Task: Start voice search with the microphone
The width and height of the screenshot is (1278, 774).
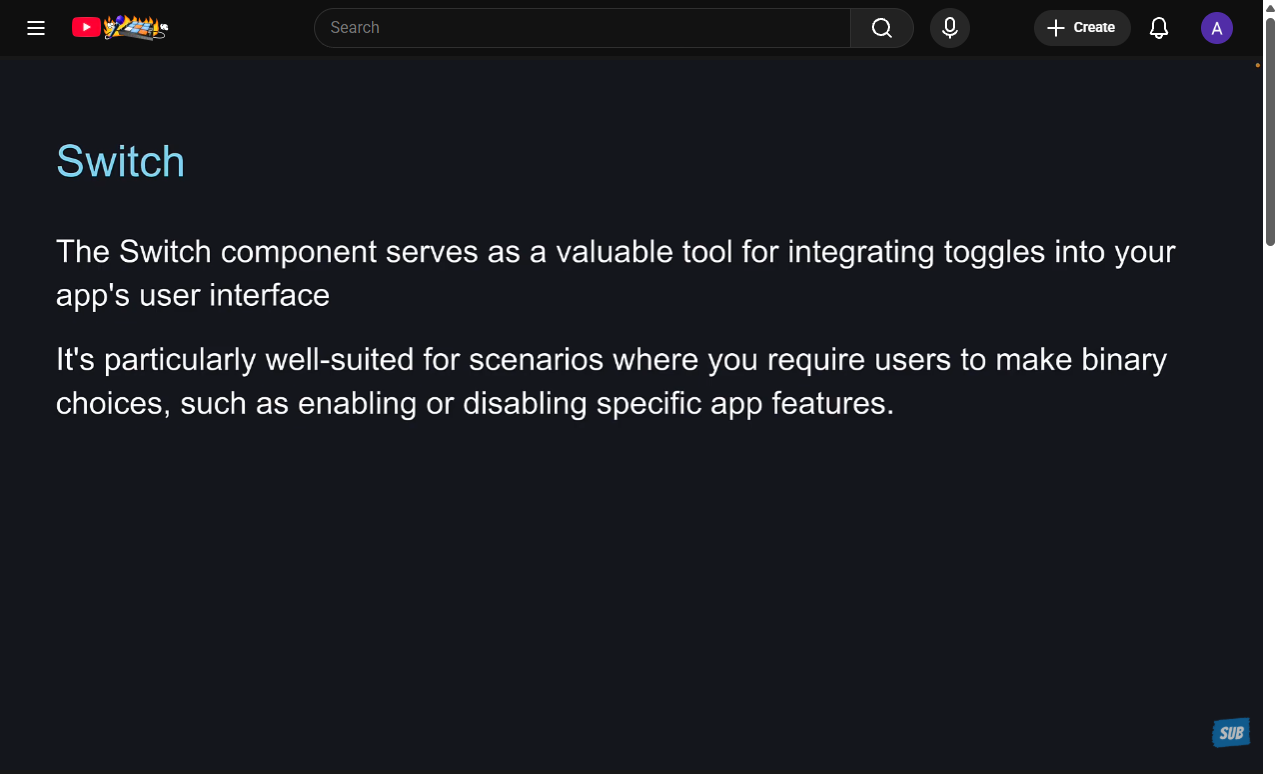Action: click(x=950, y=28)
